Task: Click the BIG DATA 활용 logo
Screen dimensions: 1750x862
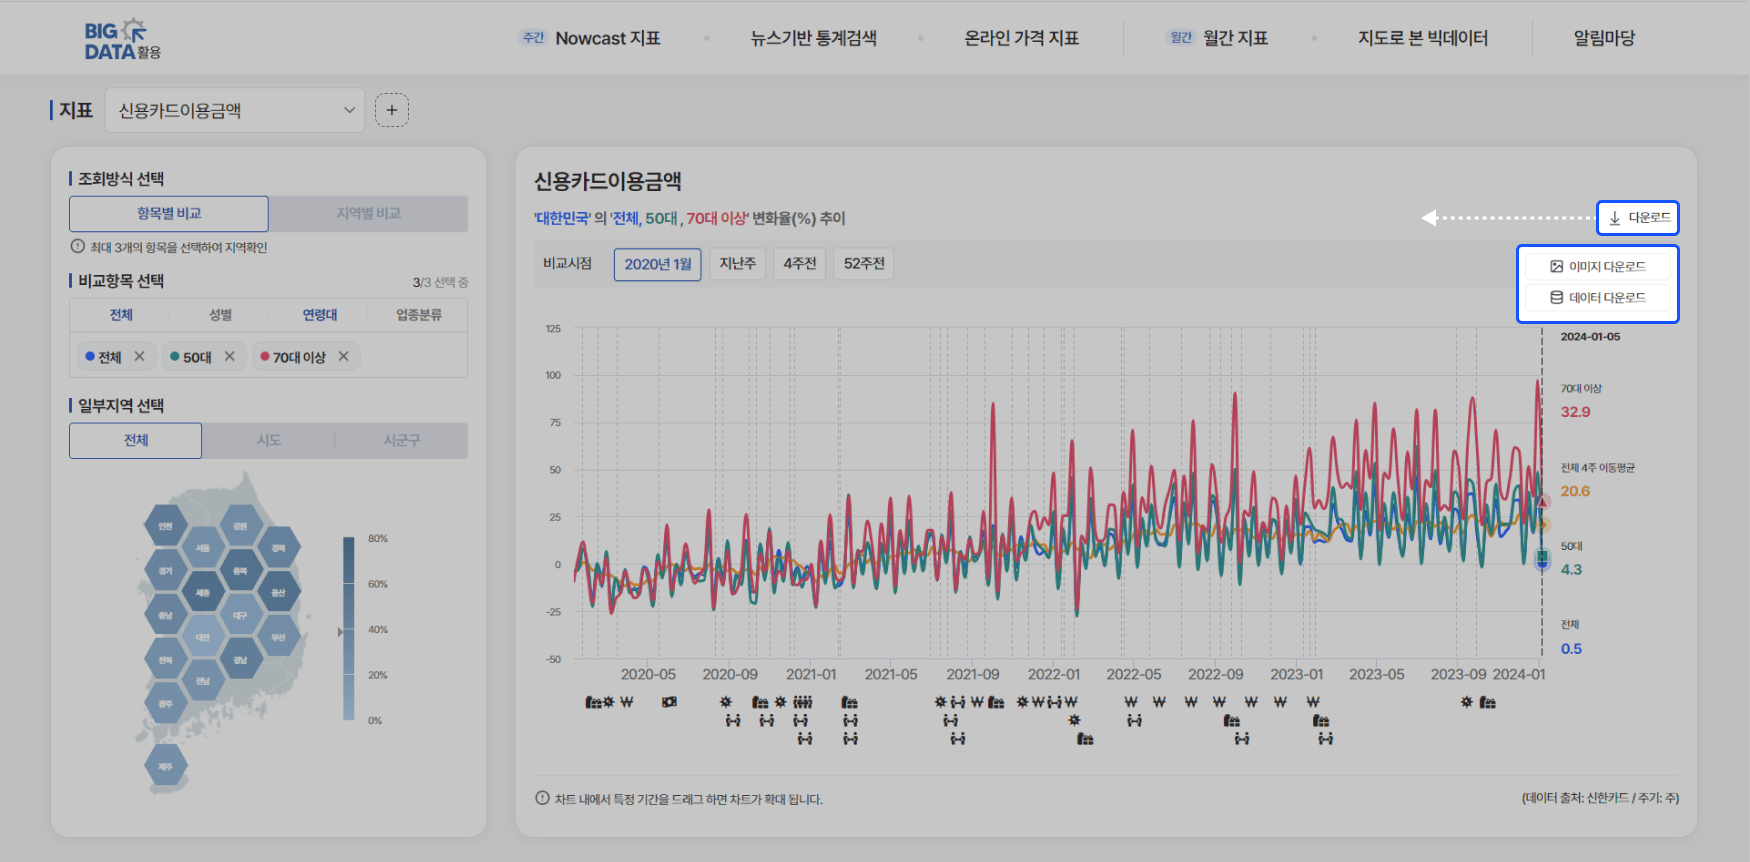Action: click(122, 39)
